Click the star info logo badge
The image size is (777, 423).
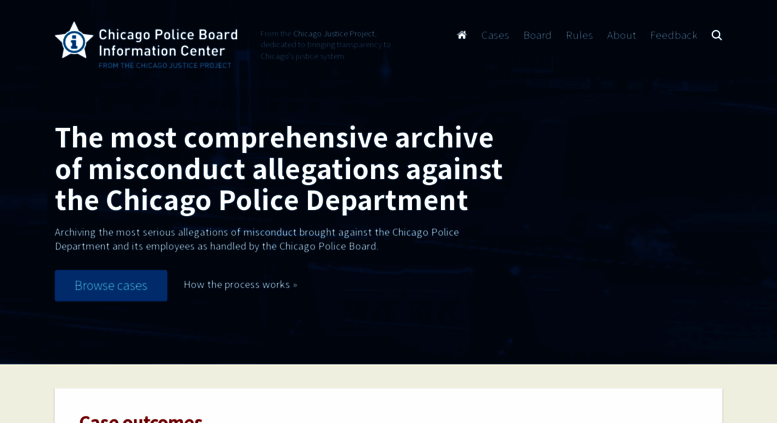pyautogui.click(x=74, y=41)
